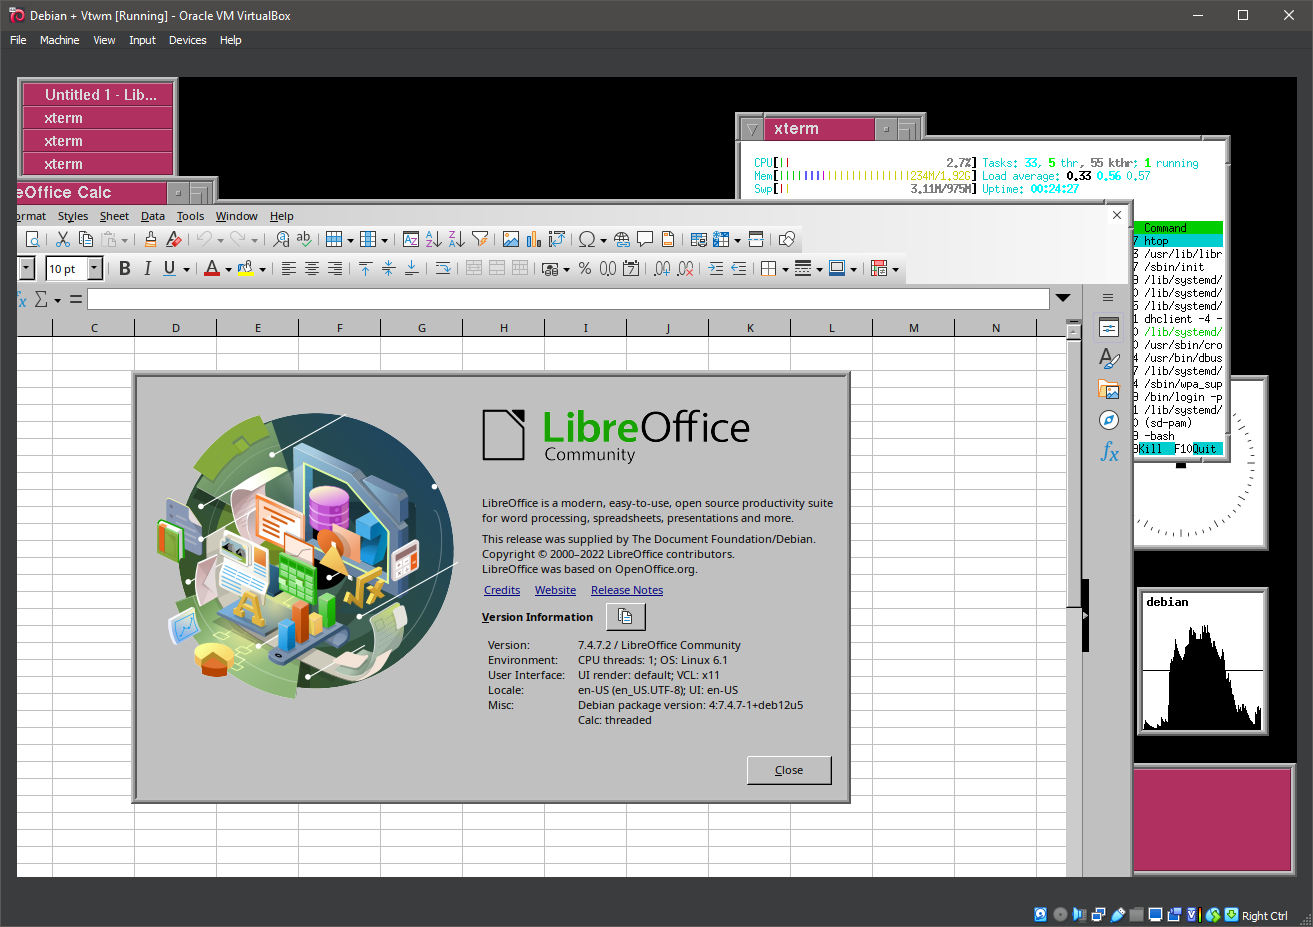The image size is (1313, 927).
Task: Click the Format as Percent icon
Action: tap(584, 268)
